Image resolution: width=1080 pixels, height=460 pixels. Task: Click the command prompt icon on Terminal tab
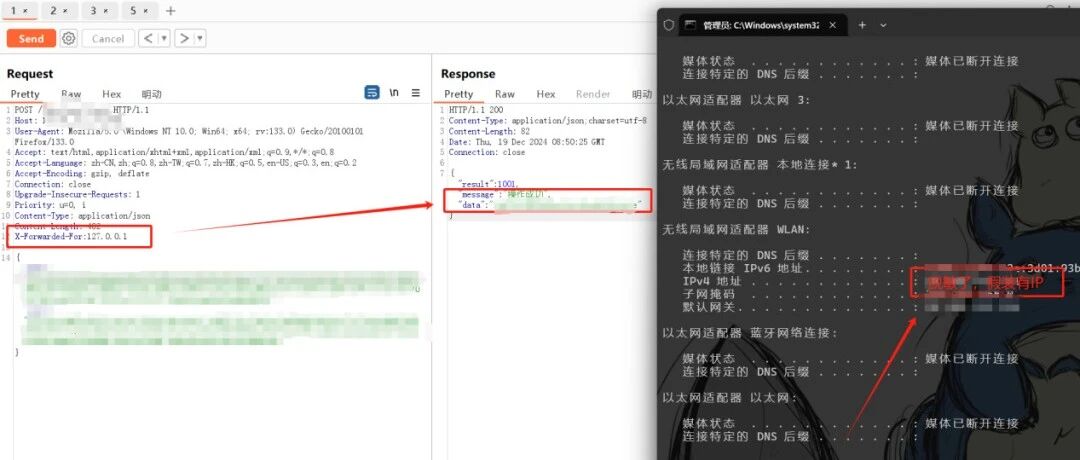coord(691,25)
